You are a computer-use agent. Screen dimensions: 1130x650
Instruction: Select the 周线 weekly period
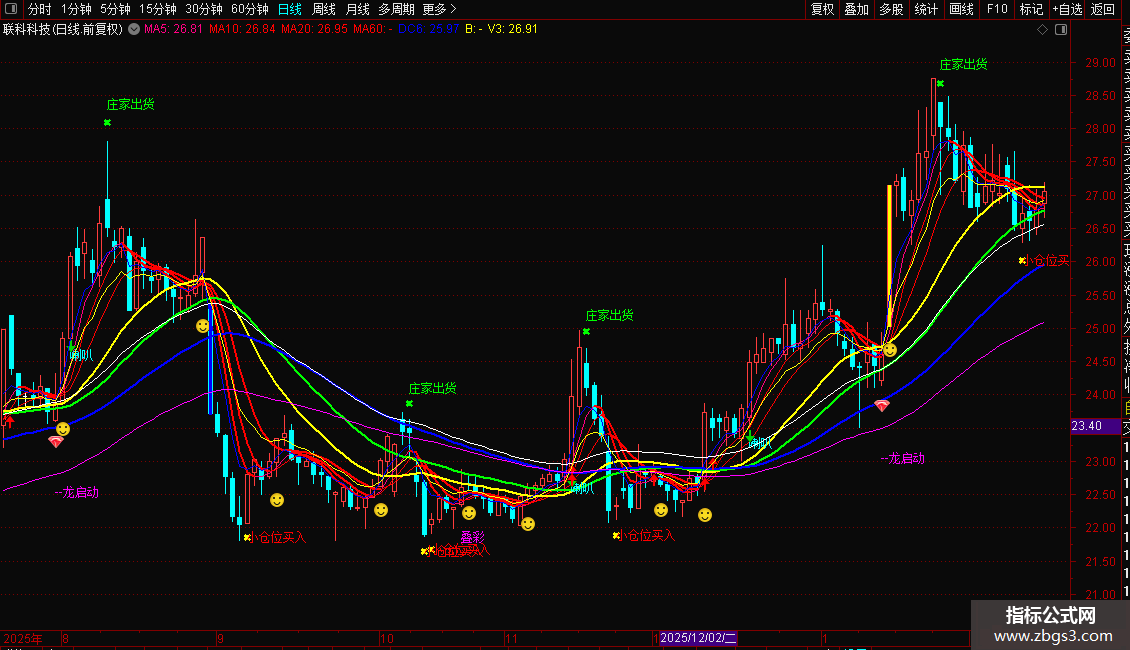click(324, 9)
